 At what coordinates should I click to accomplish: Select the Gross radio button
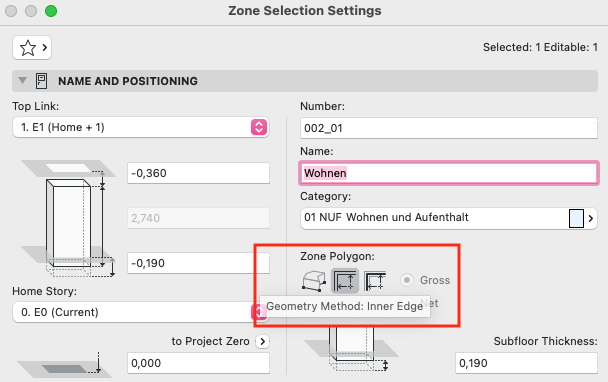[407, 280]
